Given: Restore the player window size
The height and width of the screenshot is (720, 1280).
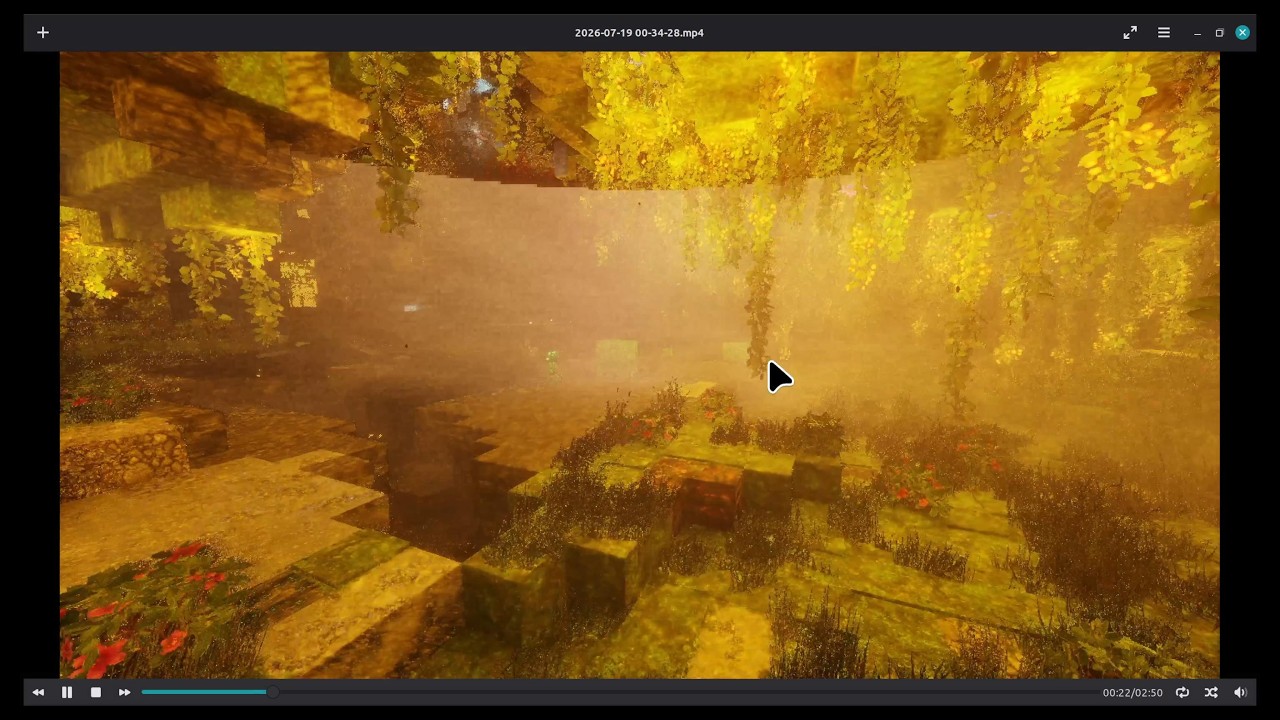Looking at the screenshot, I should pos(1219,33).
